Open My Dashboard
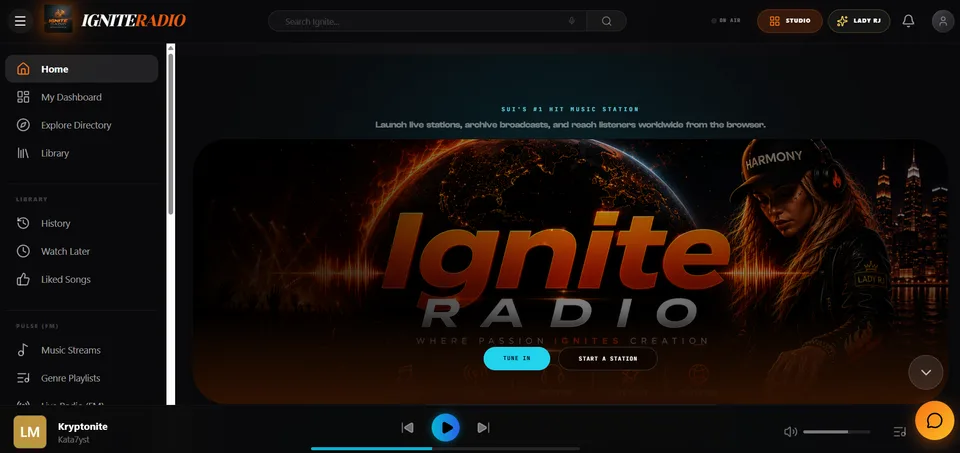 81,97
